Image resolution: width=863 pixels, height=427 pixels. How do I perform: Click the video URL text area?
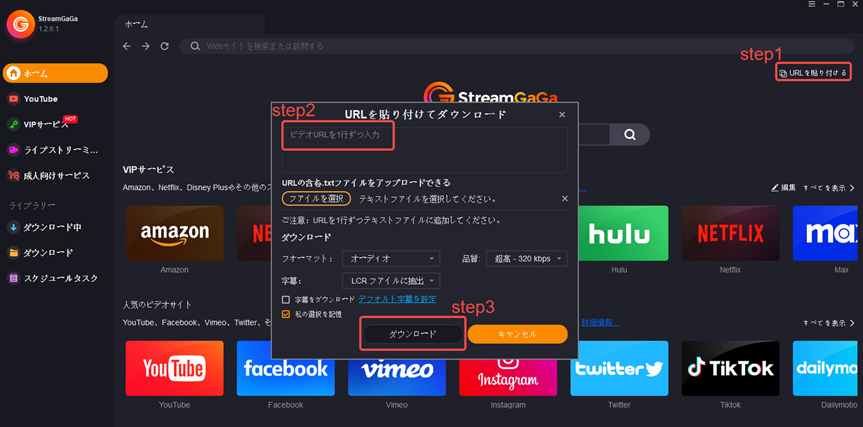[424, 150]
